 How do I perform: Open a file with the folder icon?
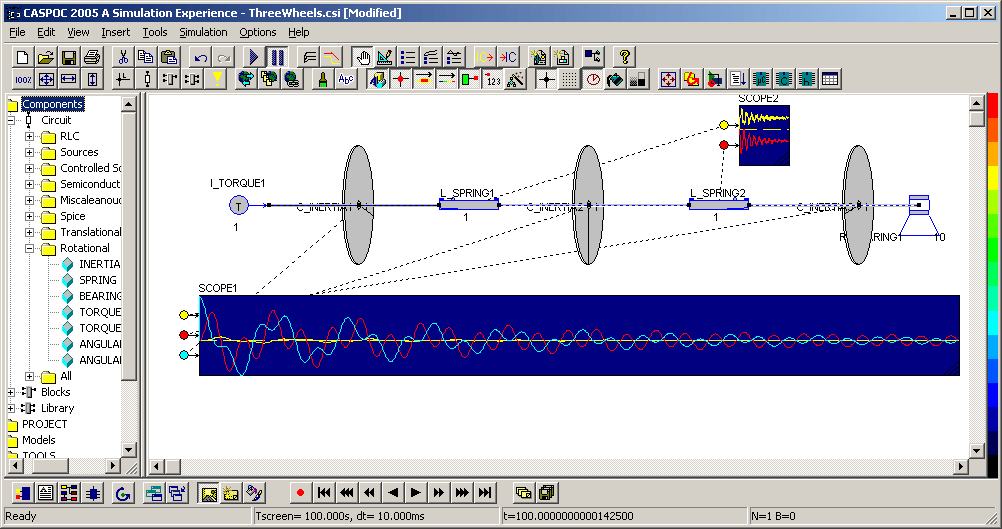pyautogui.click(x=45, y=57)
